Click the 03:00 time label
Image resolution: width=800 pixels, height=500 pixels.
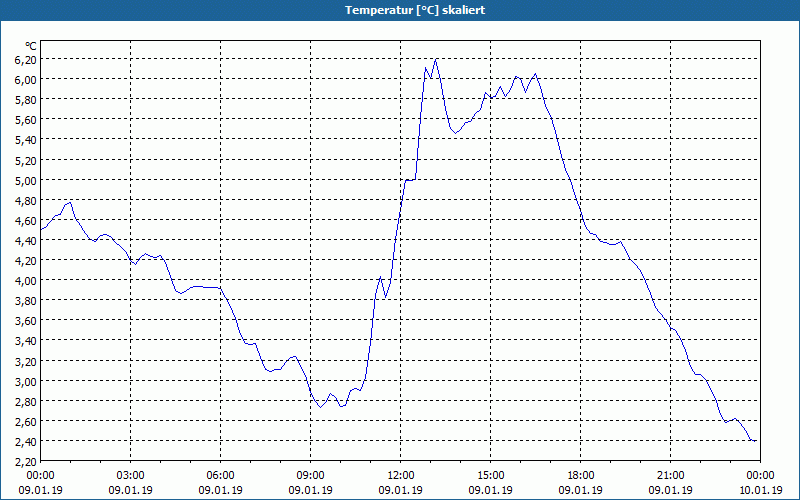pyautogui.click(x=131, y=476)
